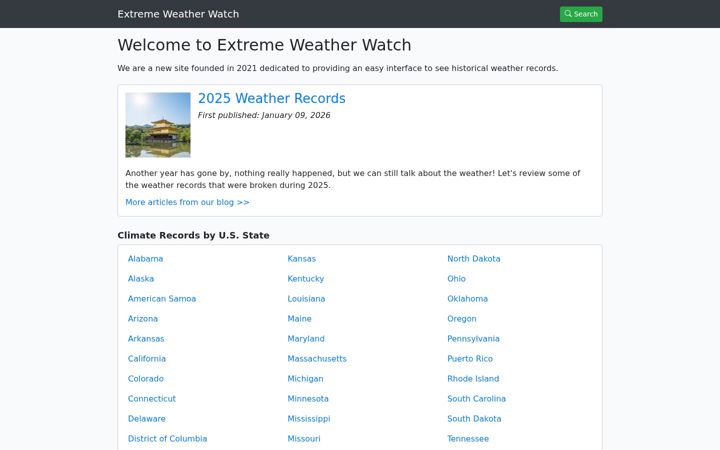The height and width of the screenshot is (450, 720).
Task: Click the Welcome to Extreme Weather Watch heading
Action: click(x=264, y=45)
